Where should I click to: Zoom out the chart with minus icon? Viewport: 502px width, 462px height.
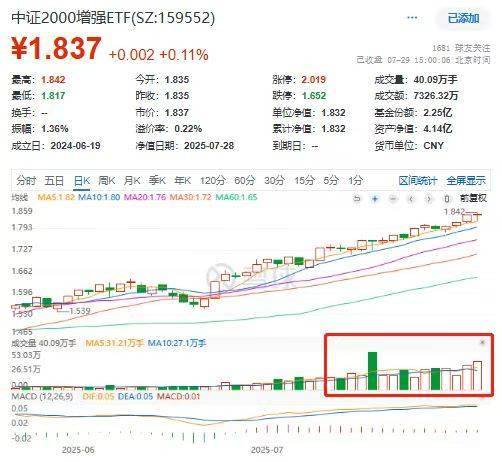pyautogui.click(x=393, y=199)
